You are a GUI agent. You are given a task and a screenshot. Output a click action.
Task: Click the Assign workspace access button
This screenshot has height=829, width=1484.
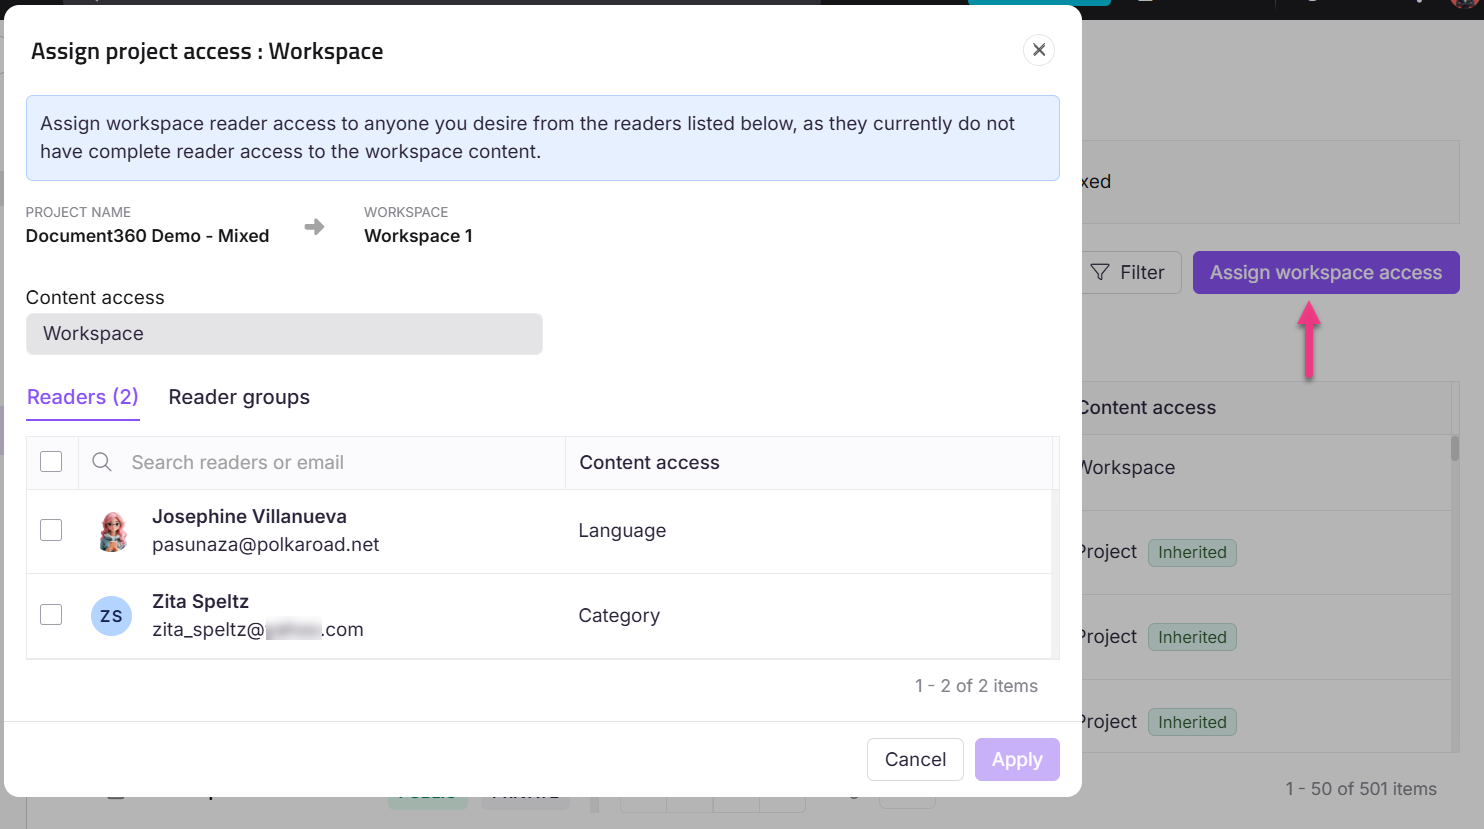pos(1325,272)
